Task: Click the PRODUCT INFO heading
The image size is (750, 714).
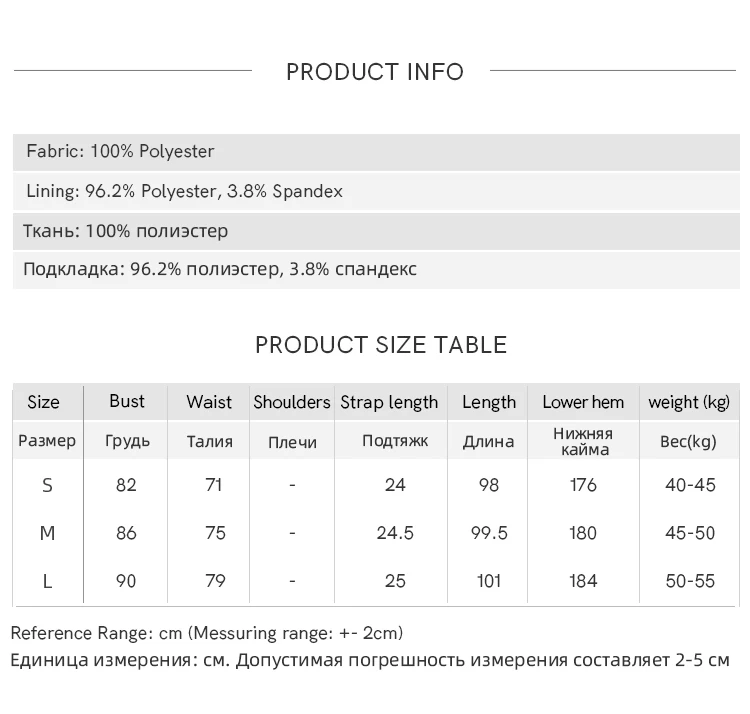Action: click(x=375, y=72)
